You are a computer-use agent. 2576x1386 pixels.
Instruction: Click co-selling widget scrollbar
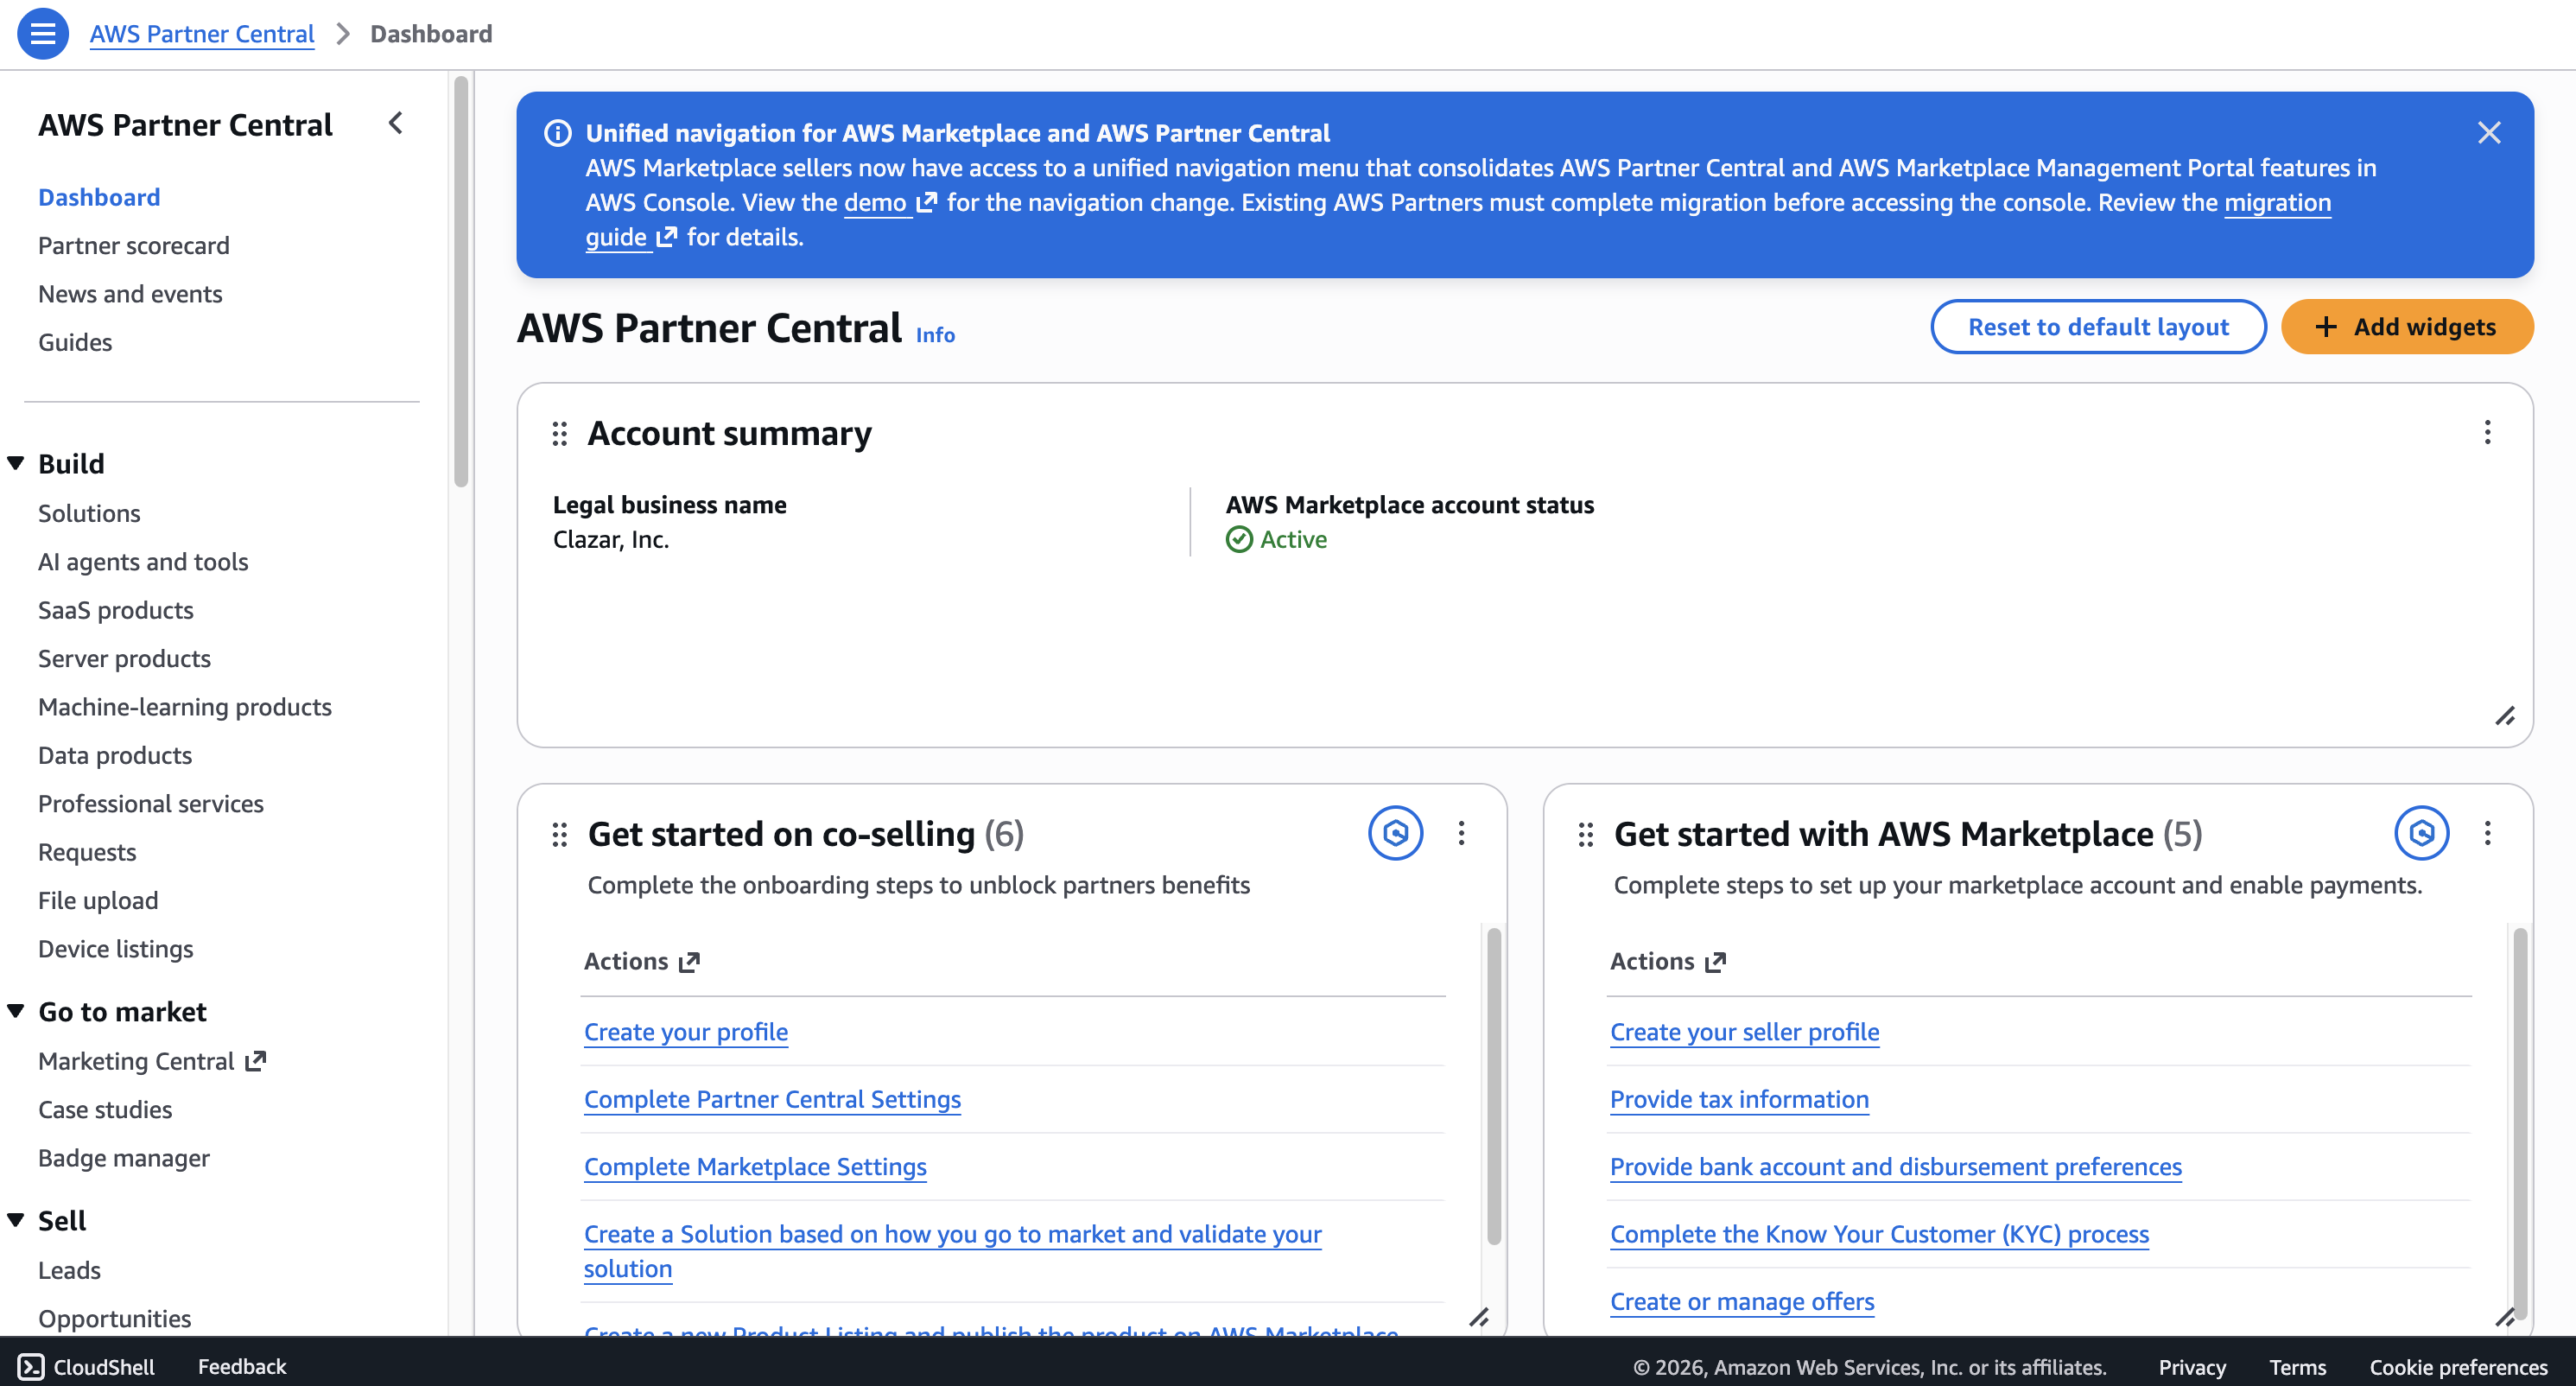pyautogui.click(x=1494, y=1086)
